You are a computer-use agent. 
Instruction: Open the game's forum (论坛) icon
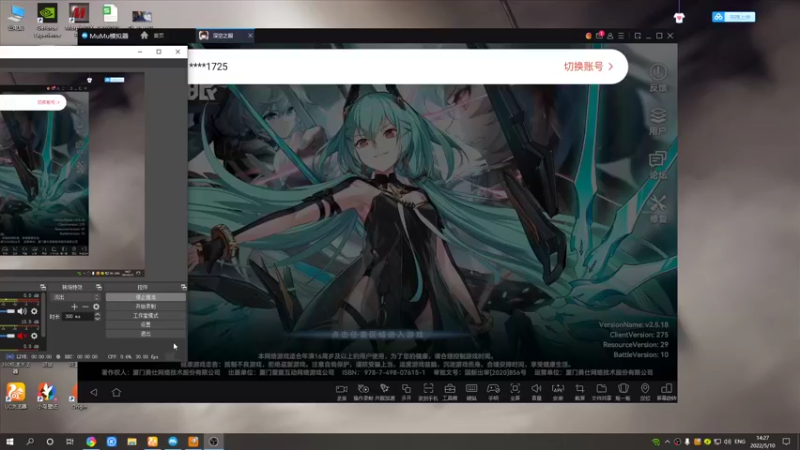click(658, 165)
